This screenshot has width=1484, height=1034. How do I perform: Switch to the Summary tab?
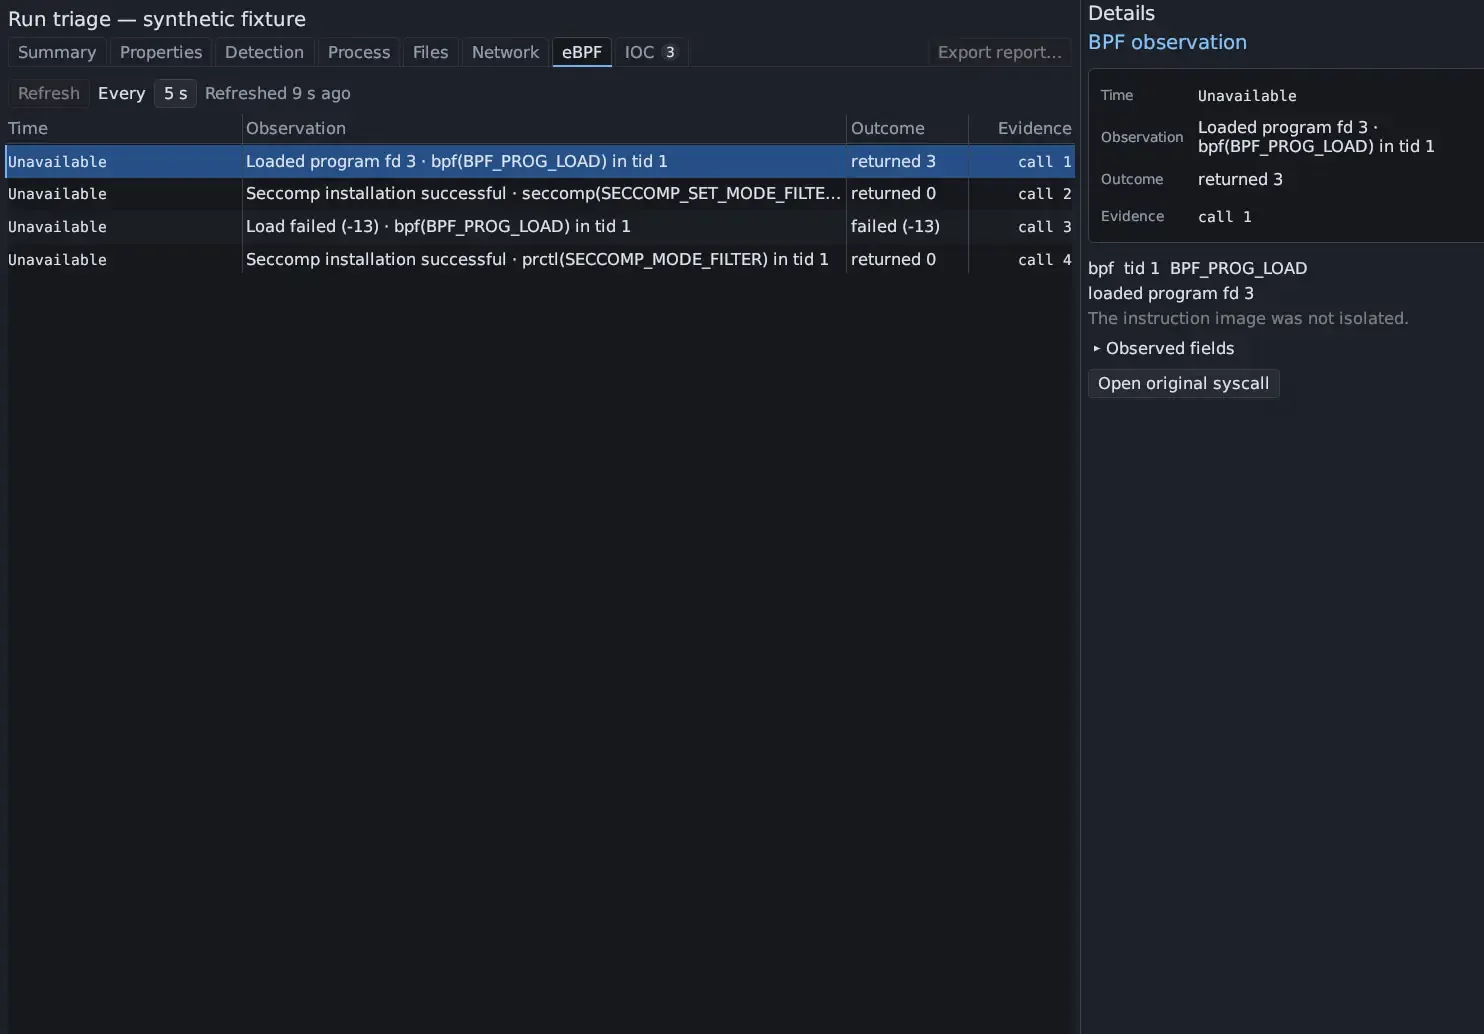57,52
